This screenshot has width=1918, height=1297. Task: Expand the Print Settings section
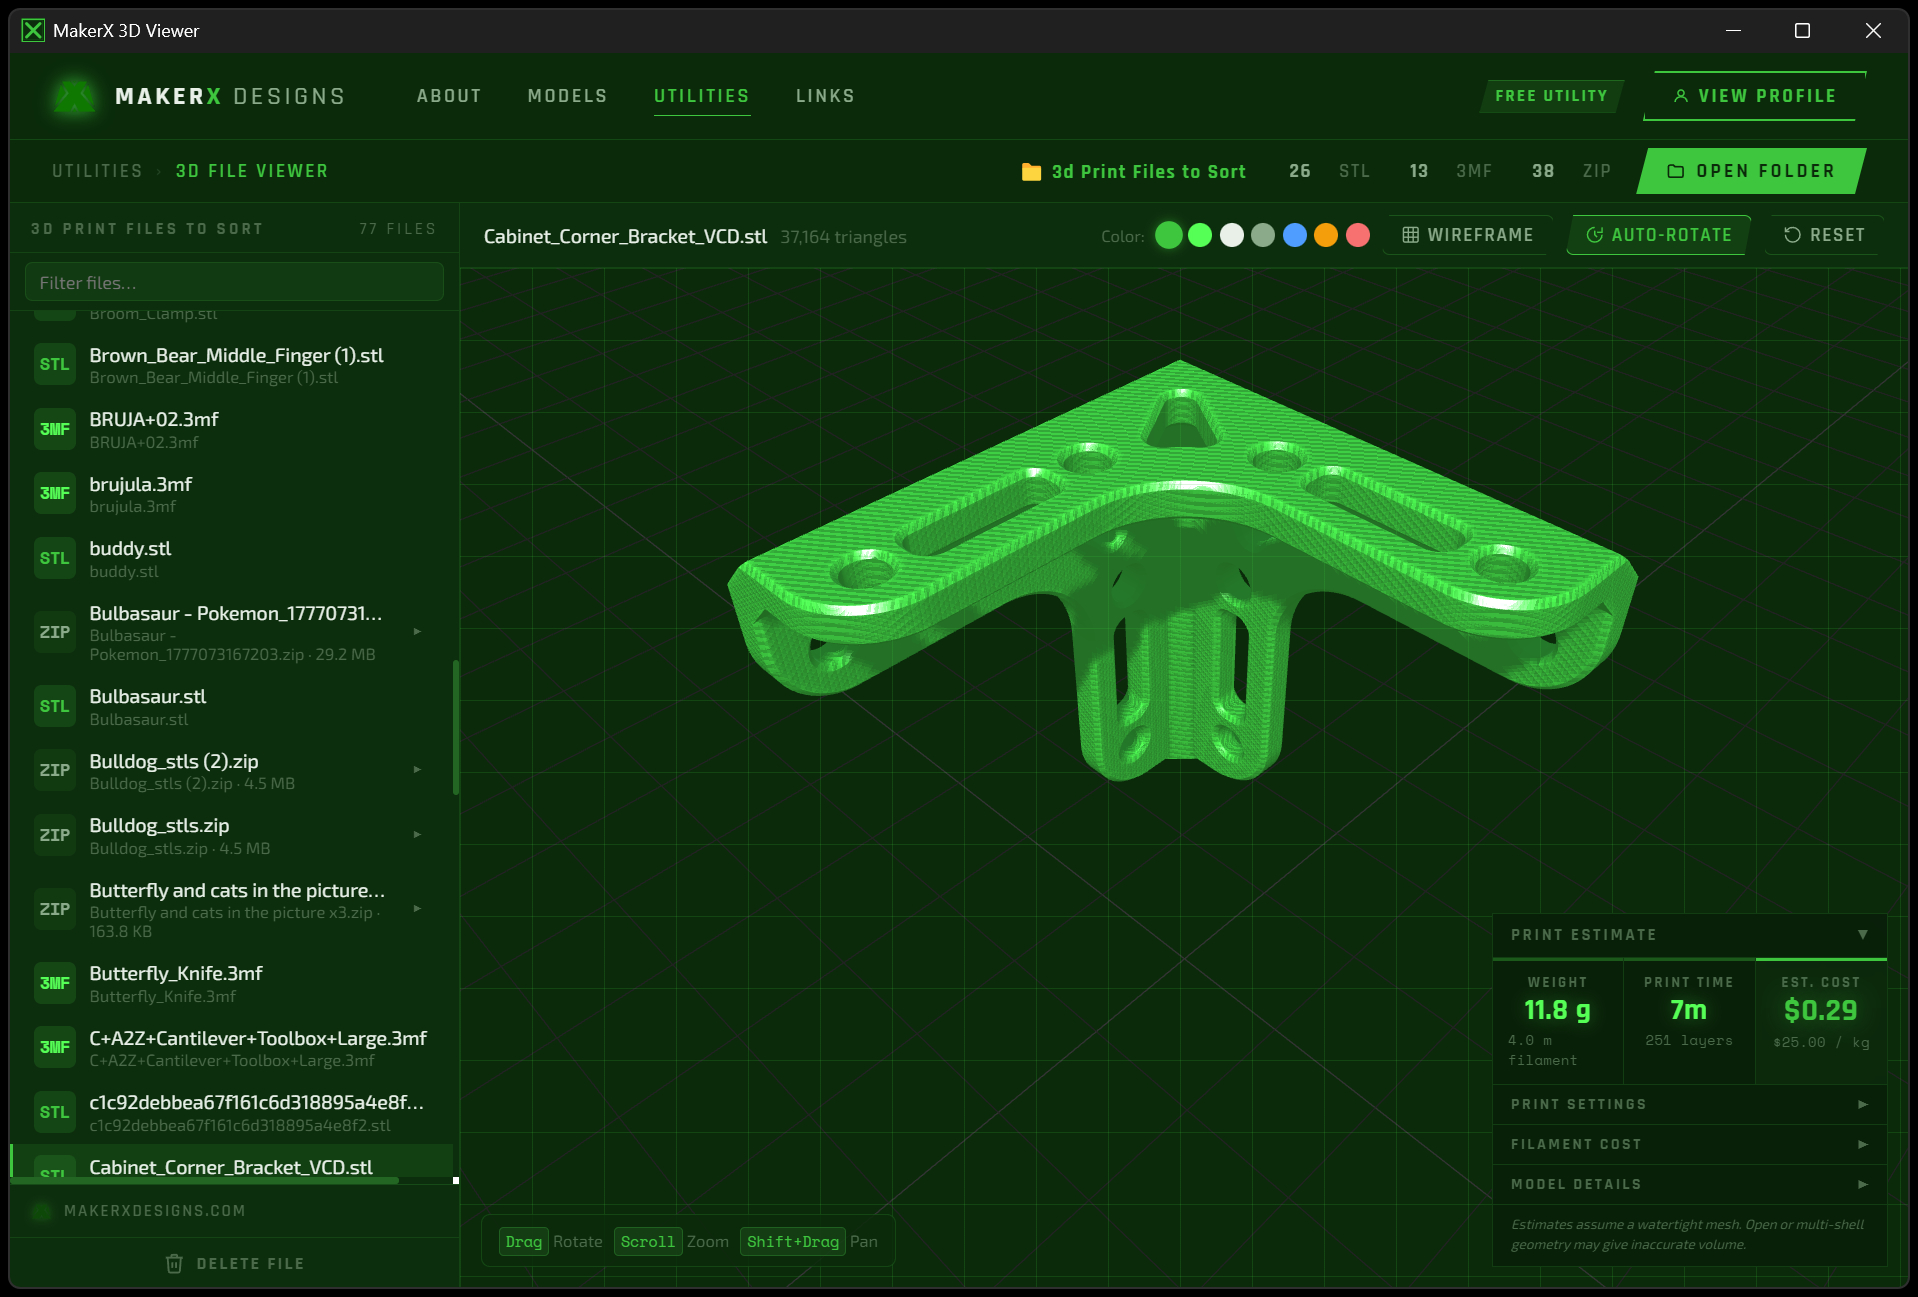tap(1690, 1104)
